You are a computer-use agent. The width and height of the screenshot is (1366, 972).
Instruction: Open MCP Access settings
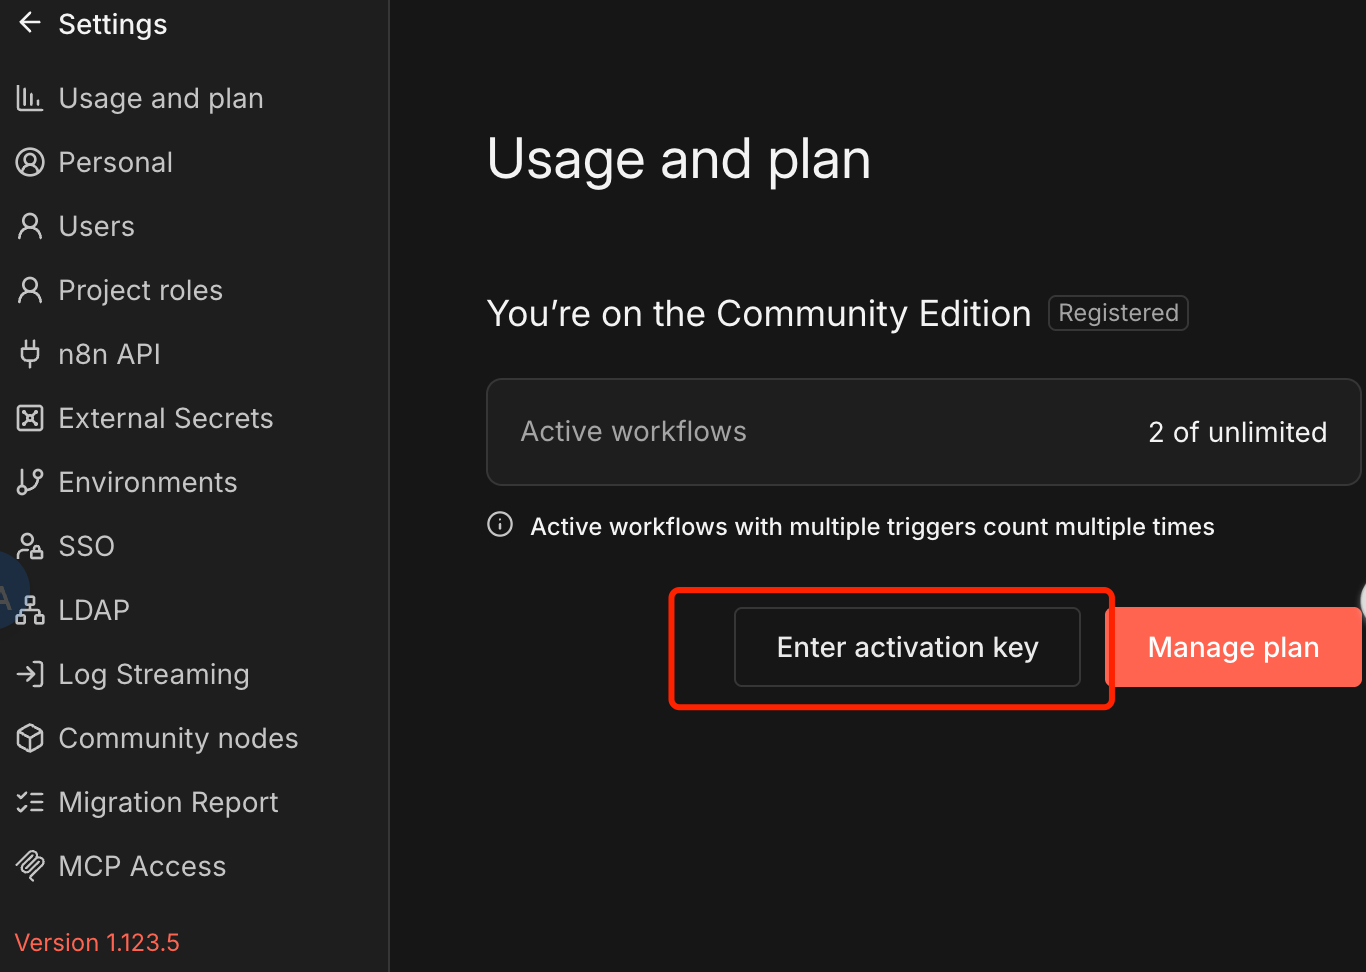[x=143, y=866]
